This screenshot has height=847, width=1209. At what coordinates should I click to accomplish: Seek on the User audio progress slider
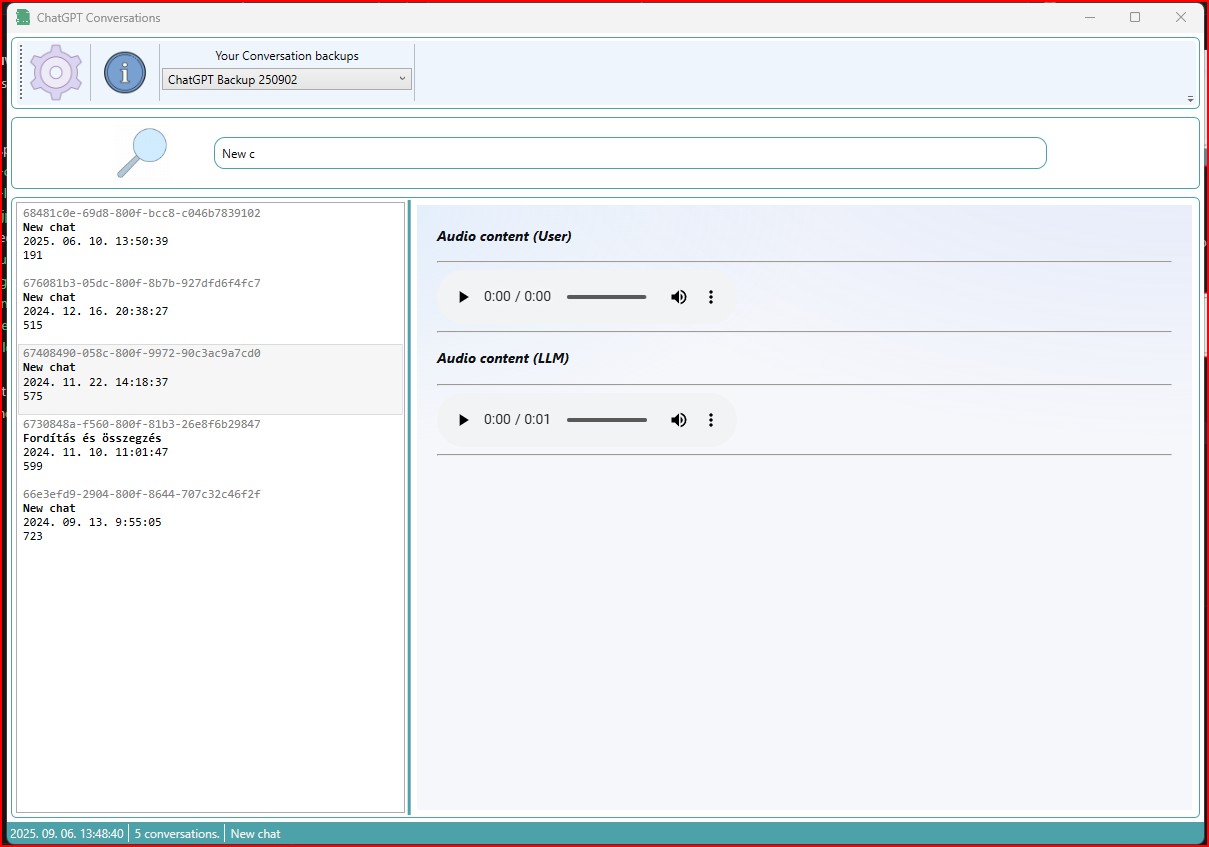pyautogui.click(x=607, y=297)
